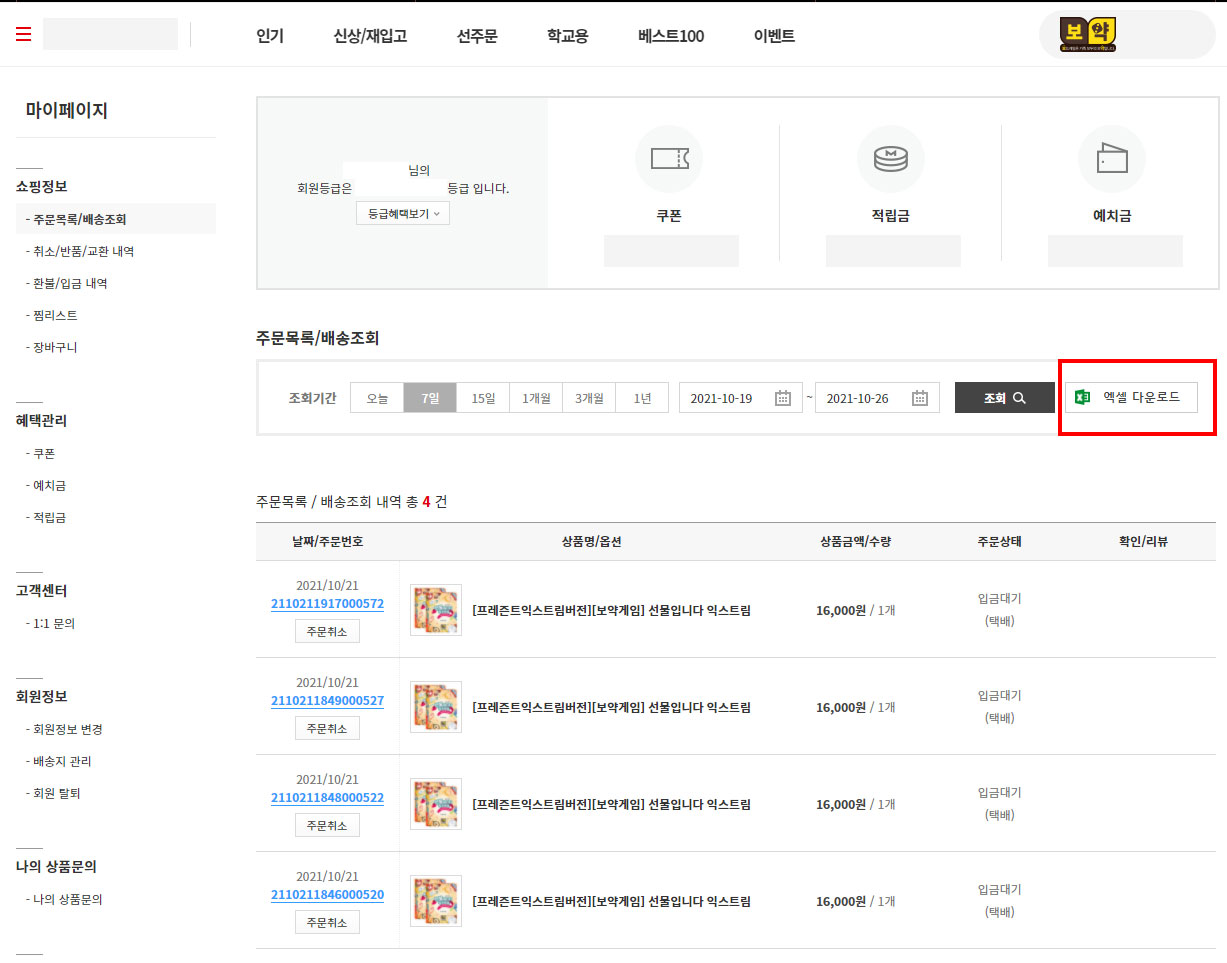This screenshot has width=1227, height=963.
Task: Open the end date calendar picker icon
Action: (920, 398)
